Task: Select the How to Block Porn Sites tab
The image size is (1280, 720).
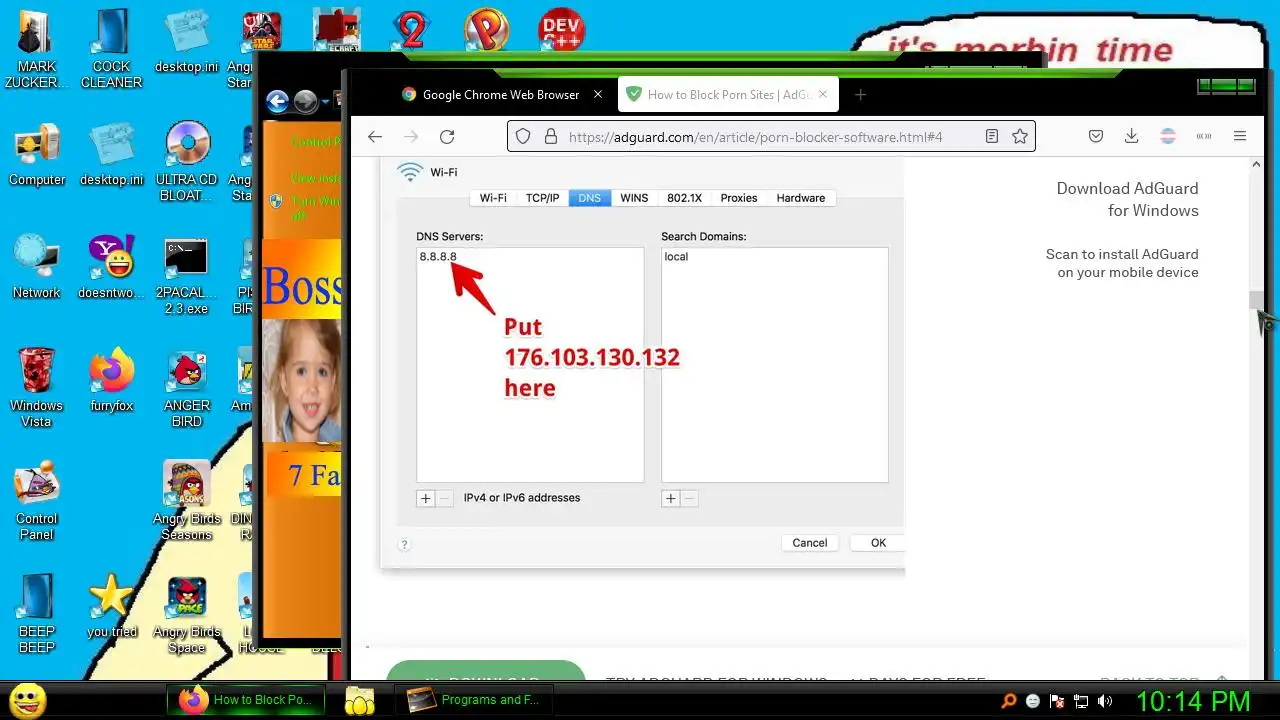Action: pyautogui.click(x=727, y=95)
